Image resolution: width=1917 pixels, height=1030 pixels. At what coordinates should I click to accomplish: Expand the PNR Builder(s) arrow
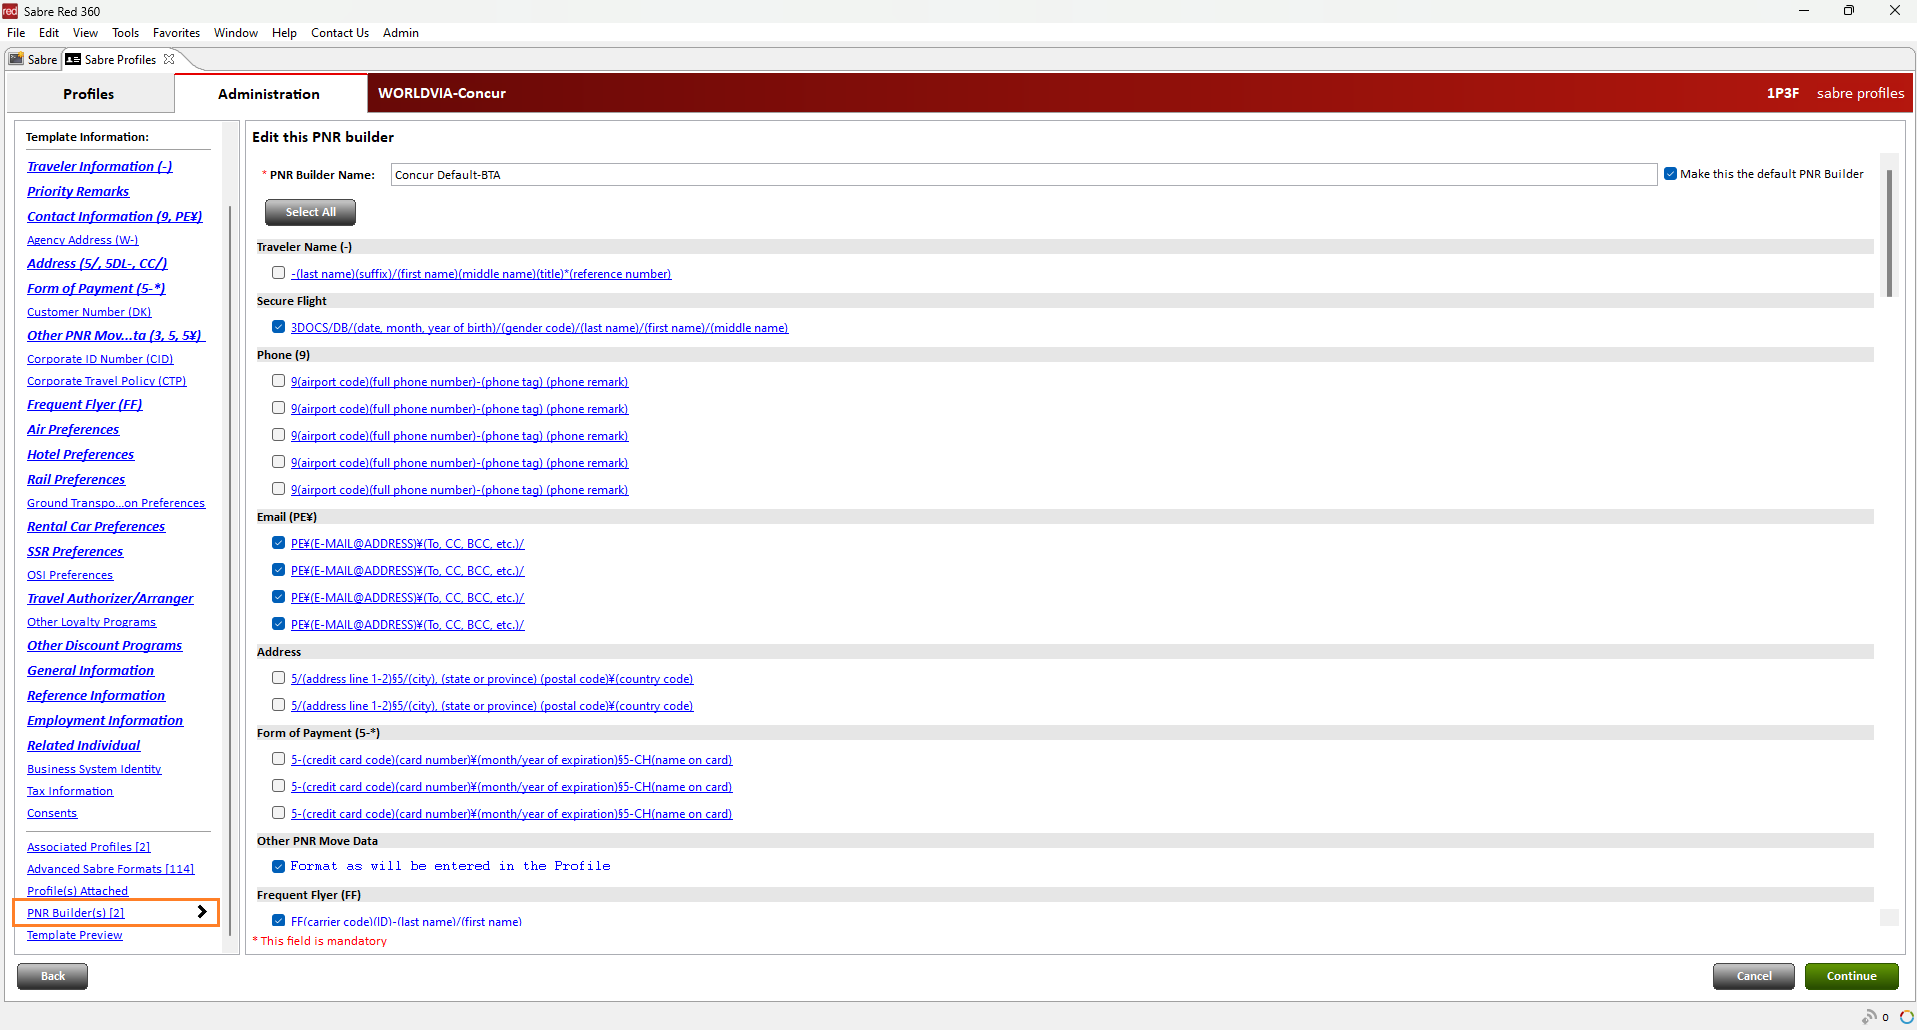tap(202, 912)
